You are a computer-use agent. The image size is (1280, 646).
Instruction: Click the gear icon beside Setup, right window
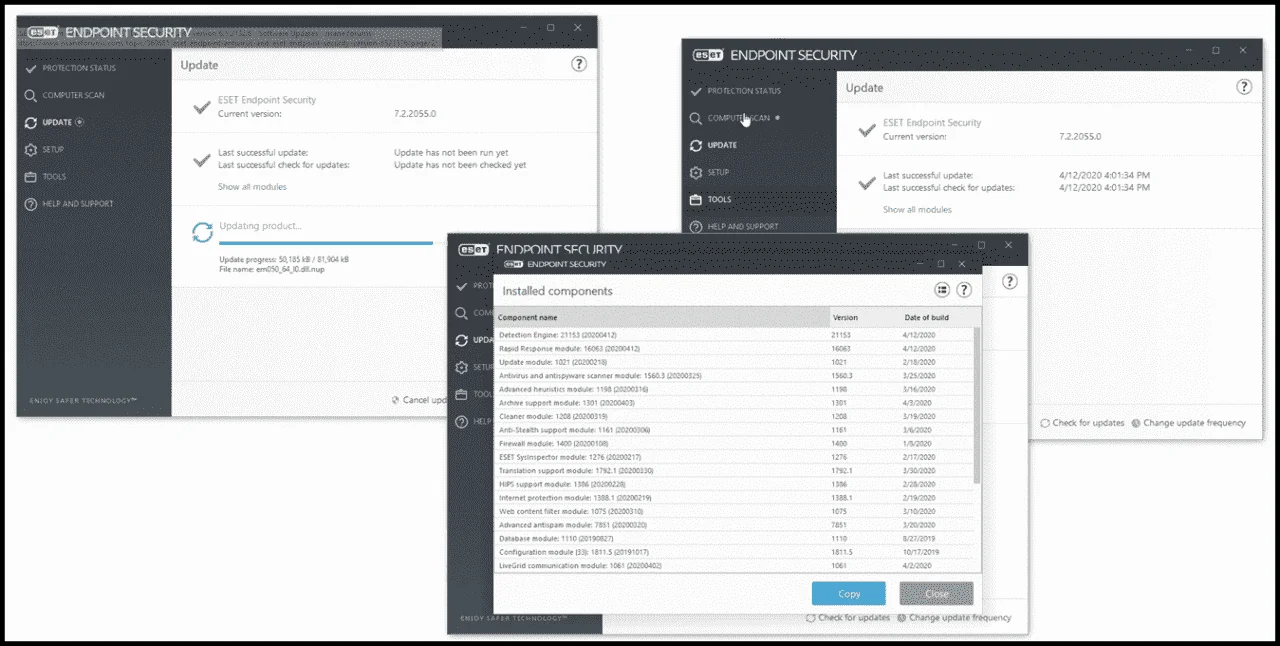[x=696, y=172]
